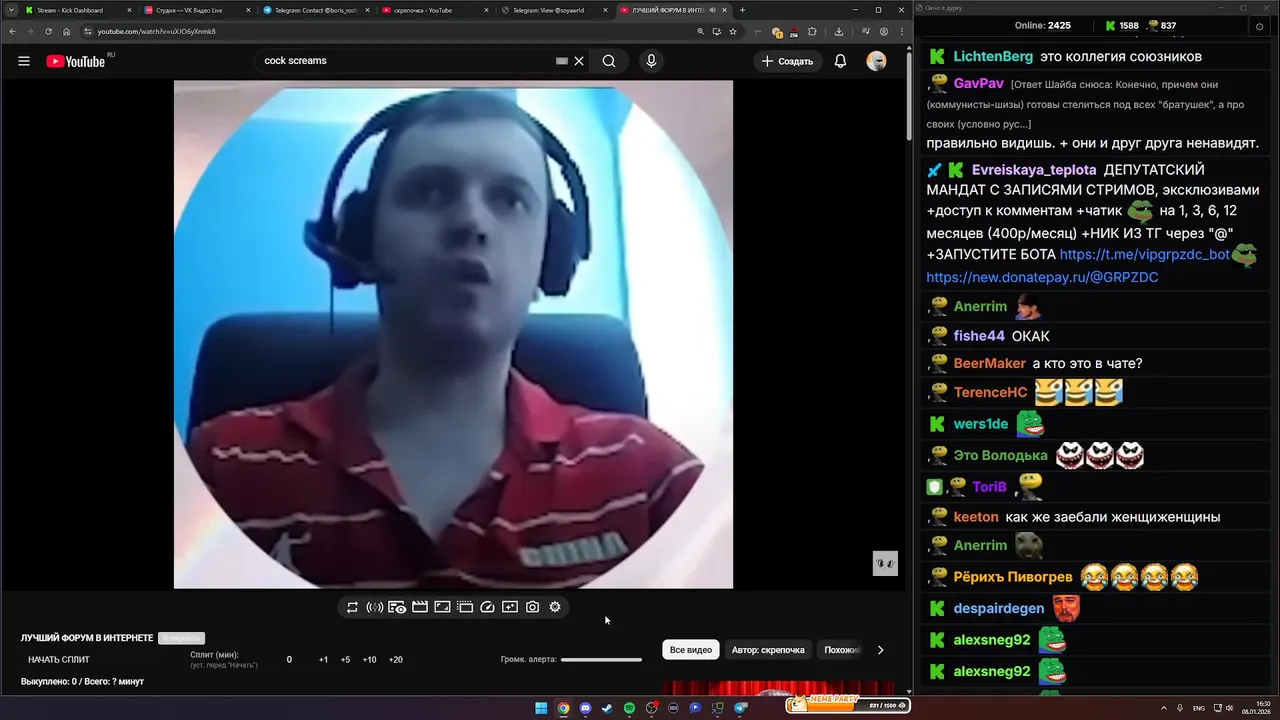
Task: Open the t.me/vipgrpzdc_bot link in chat
Action: click(1144, 255)
